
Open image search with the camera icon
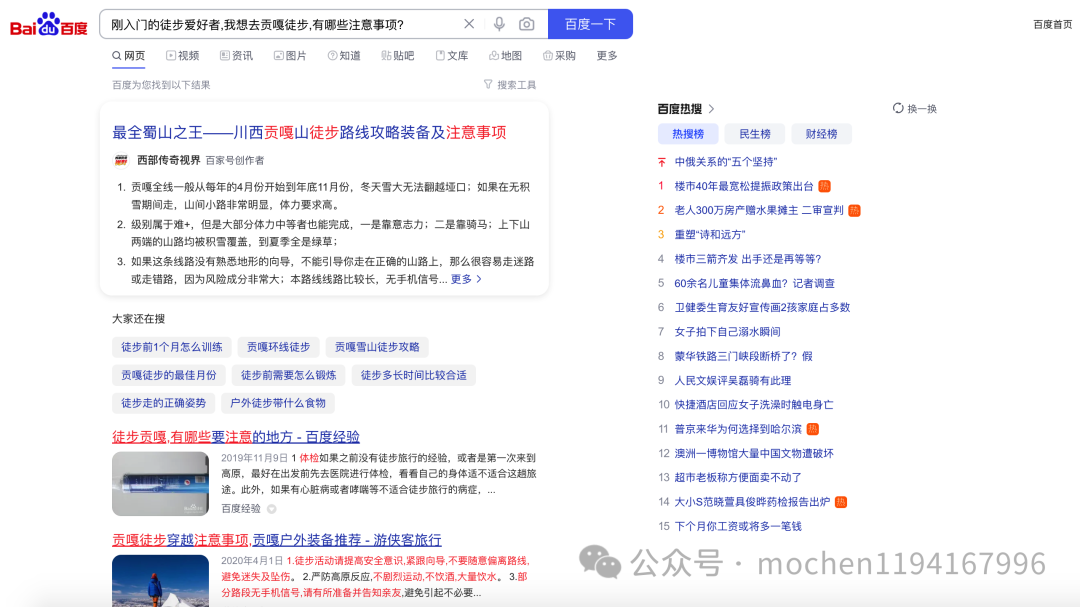click(527, 24)
